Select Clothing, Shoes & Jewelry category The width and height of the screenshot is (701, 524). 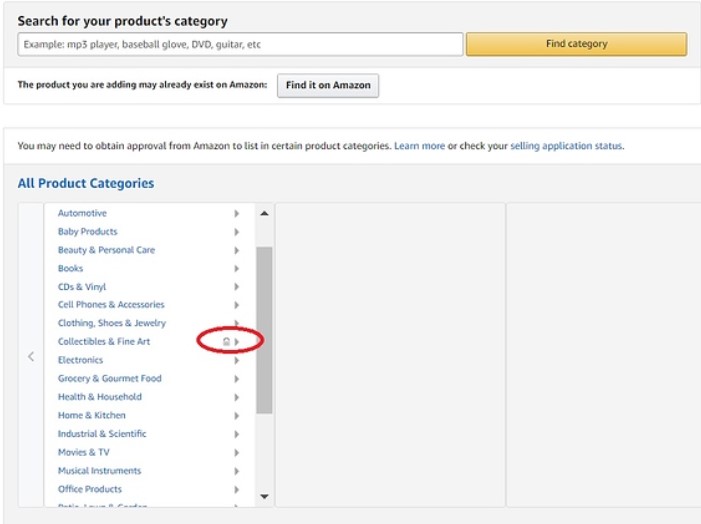[112, 323]
